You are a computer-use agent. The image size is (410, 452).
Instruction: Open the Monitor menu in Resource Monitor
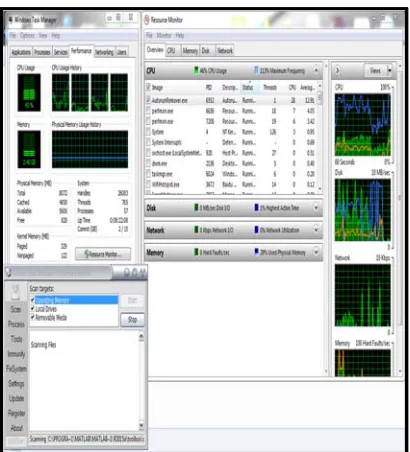point(164,35)
